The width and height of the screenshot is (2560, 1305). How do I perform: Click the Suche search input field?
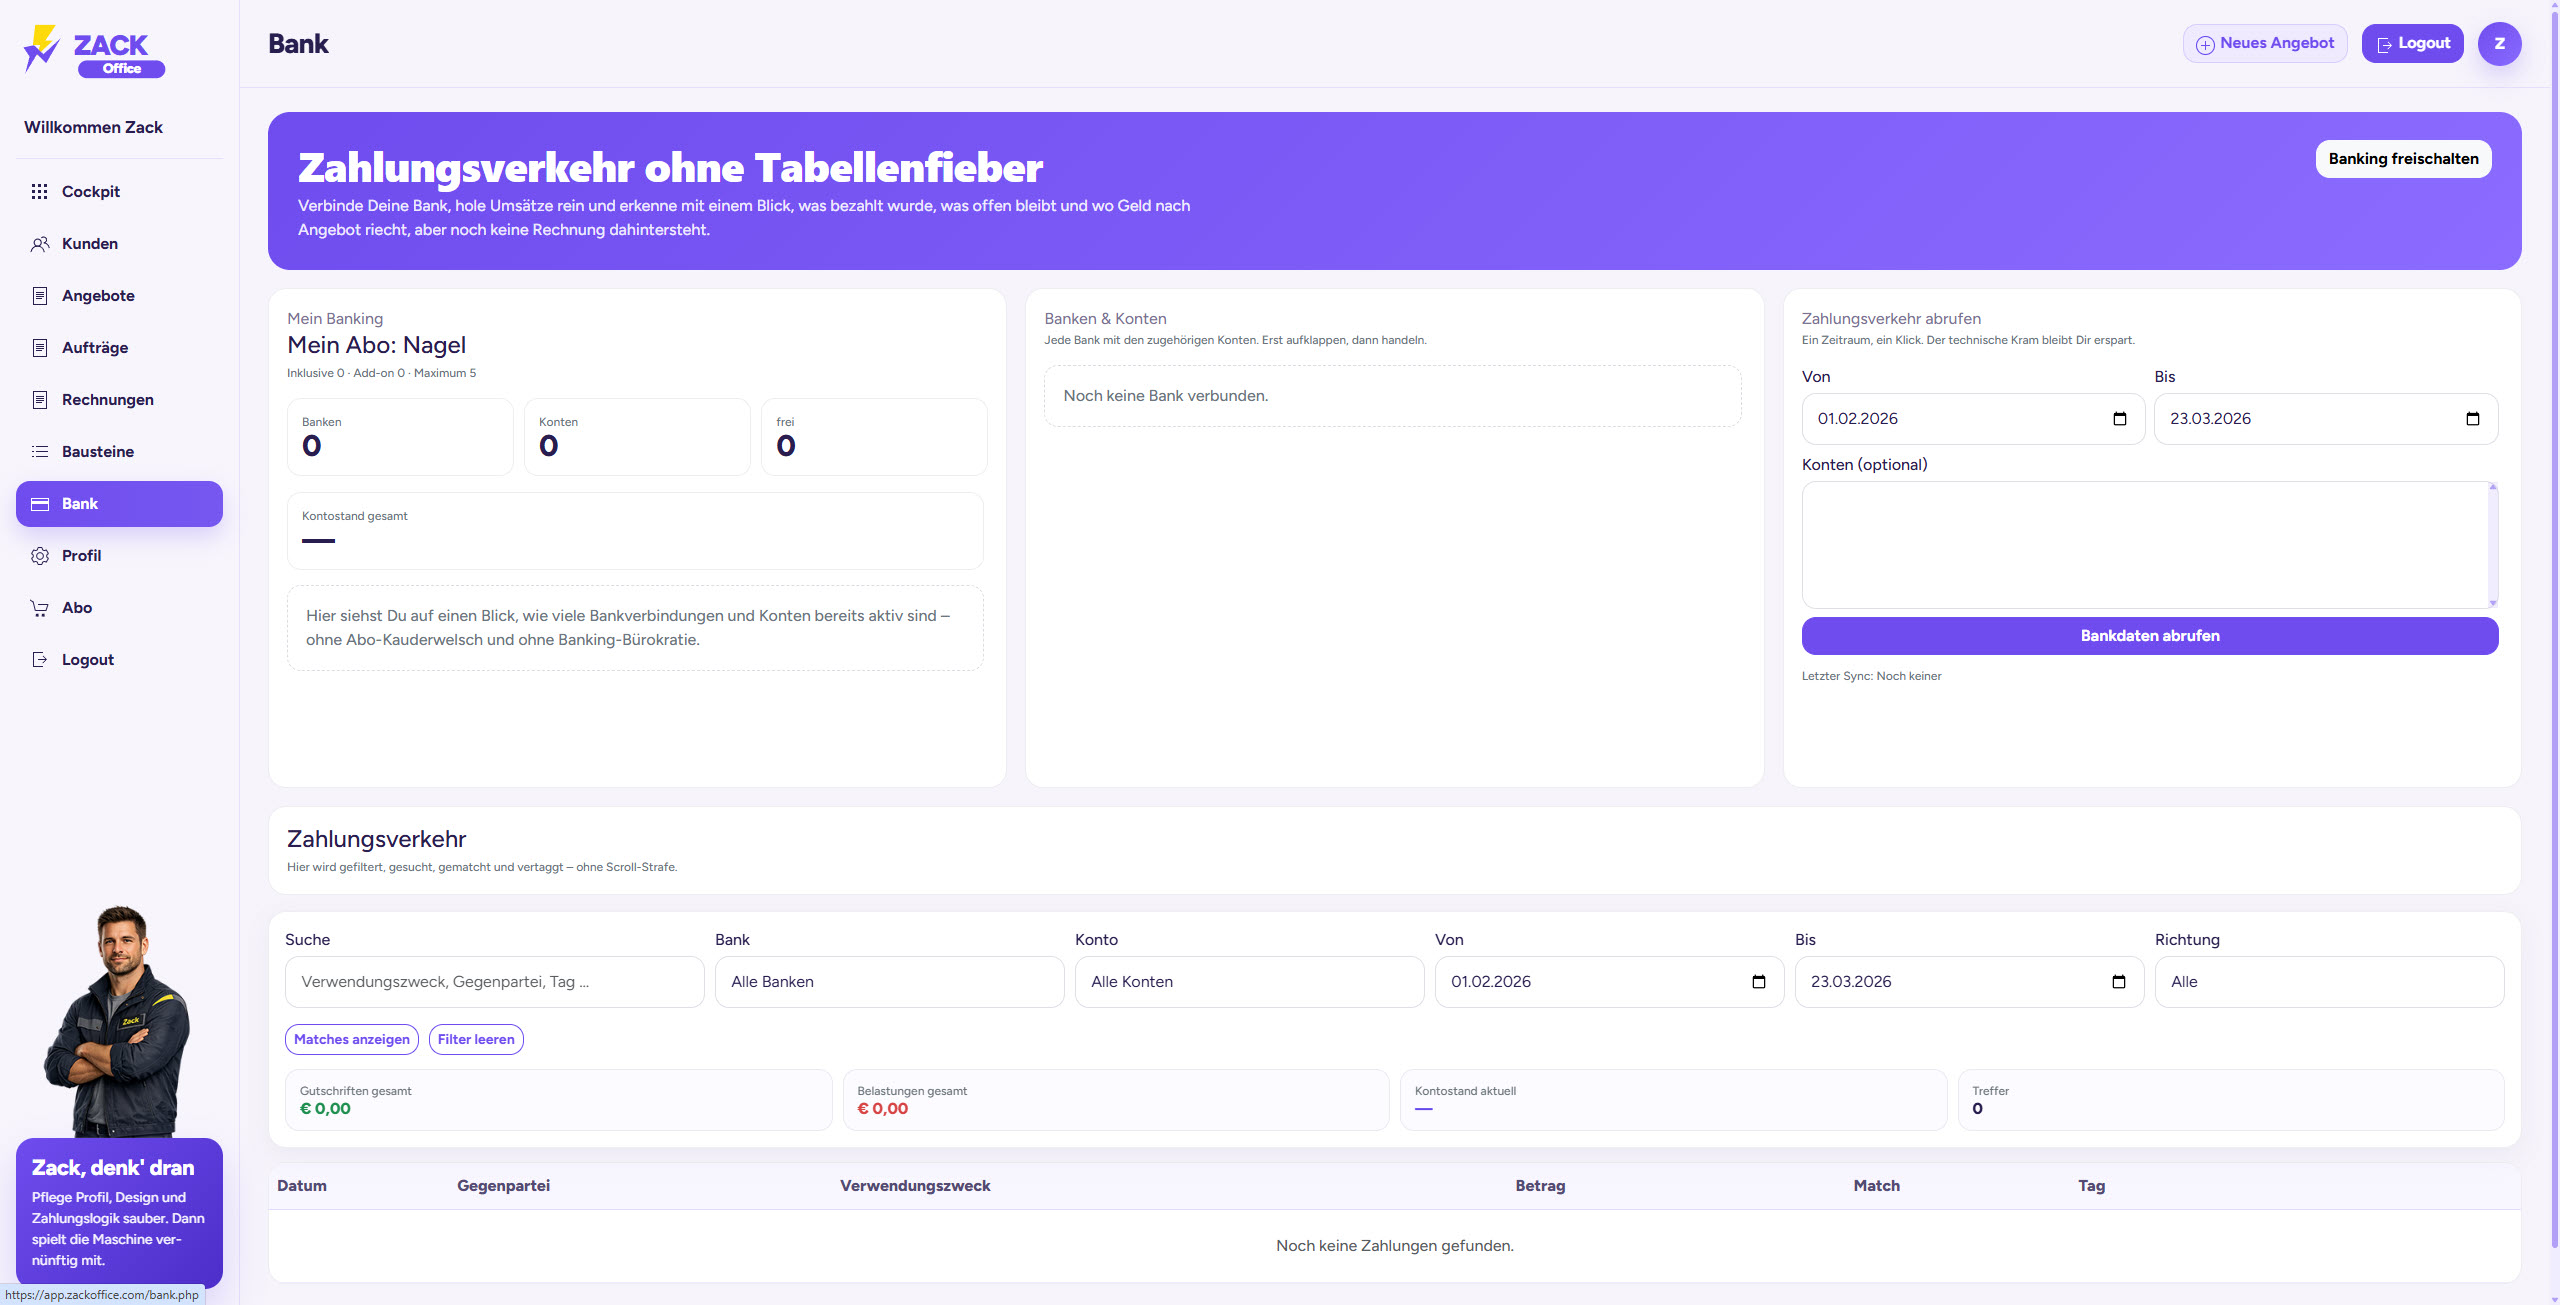pos(494,982)
